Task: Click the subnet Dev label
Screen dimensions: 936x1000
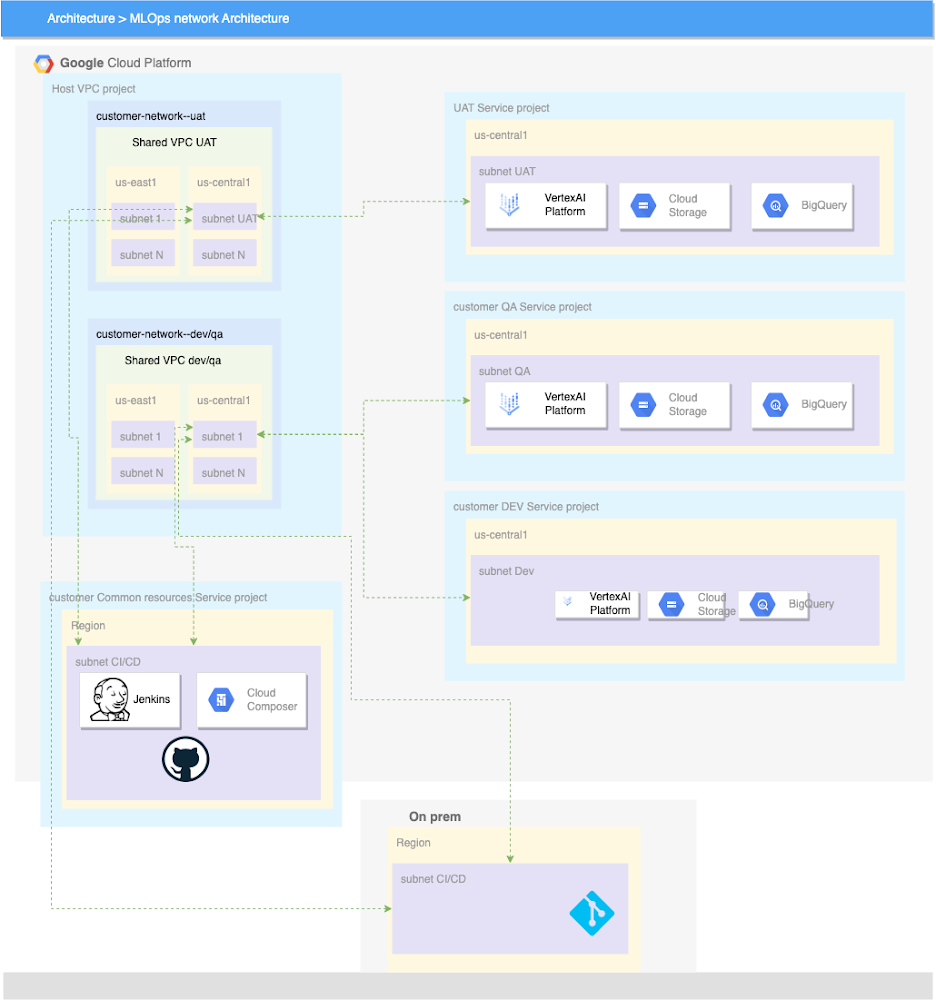Action: pos(506,571)
